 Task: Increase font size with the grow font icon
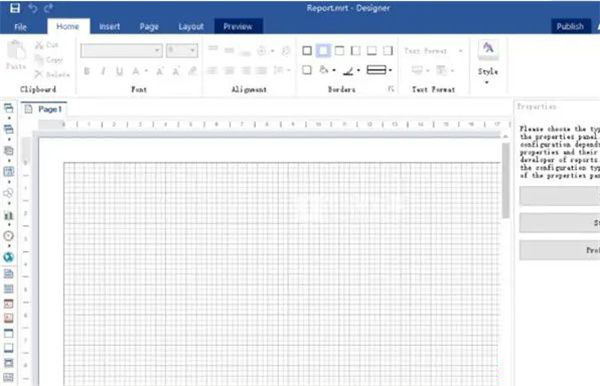160,71
